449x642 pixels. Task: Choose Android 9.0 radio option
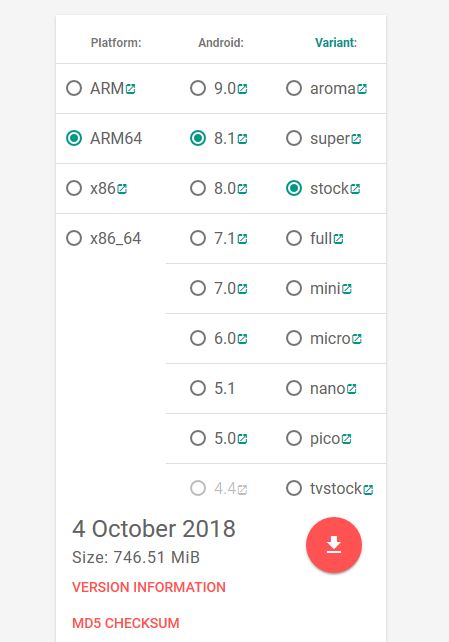click(198, 88)
